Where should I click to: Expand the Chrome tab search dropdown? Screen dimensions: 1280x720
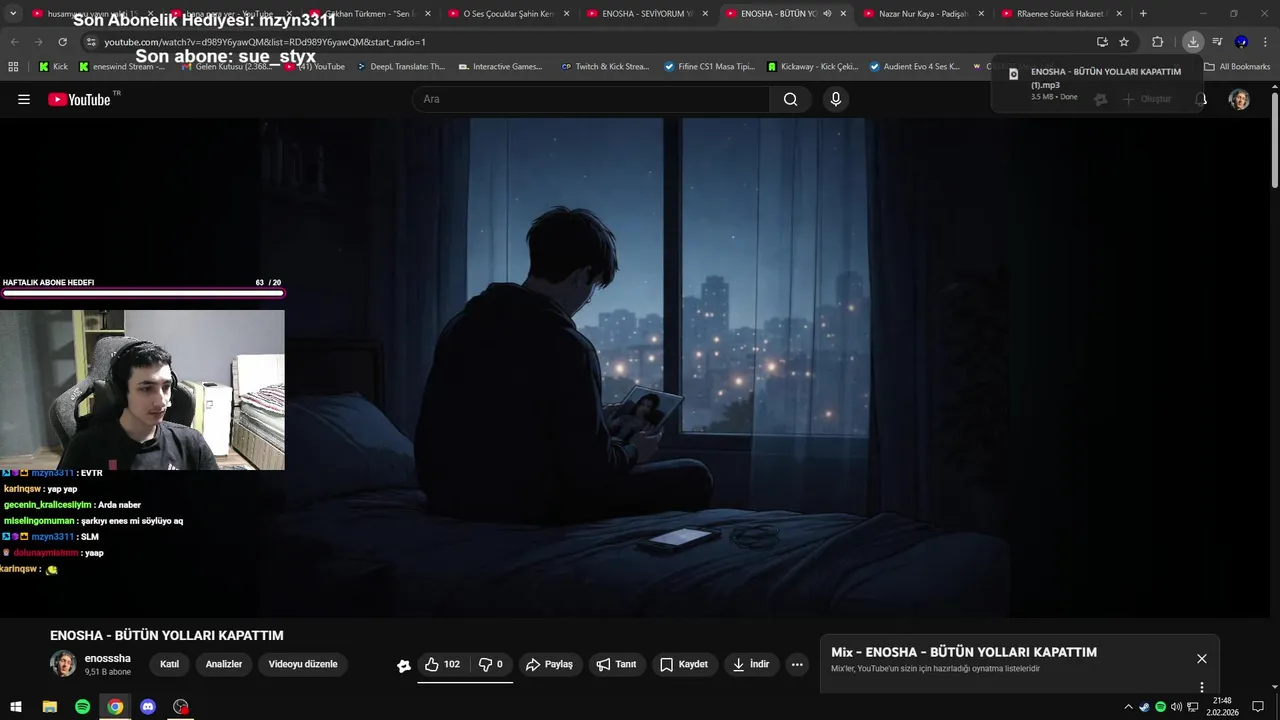tap(13, 14)
